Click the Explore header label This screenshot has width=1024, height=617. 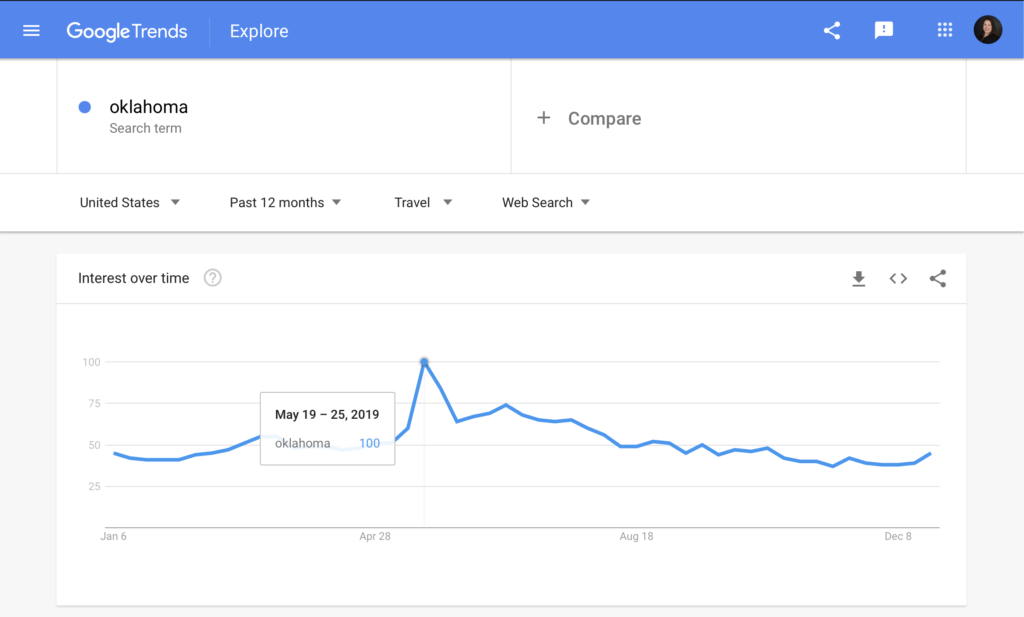pos(259,31)
